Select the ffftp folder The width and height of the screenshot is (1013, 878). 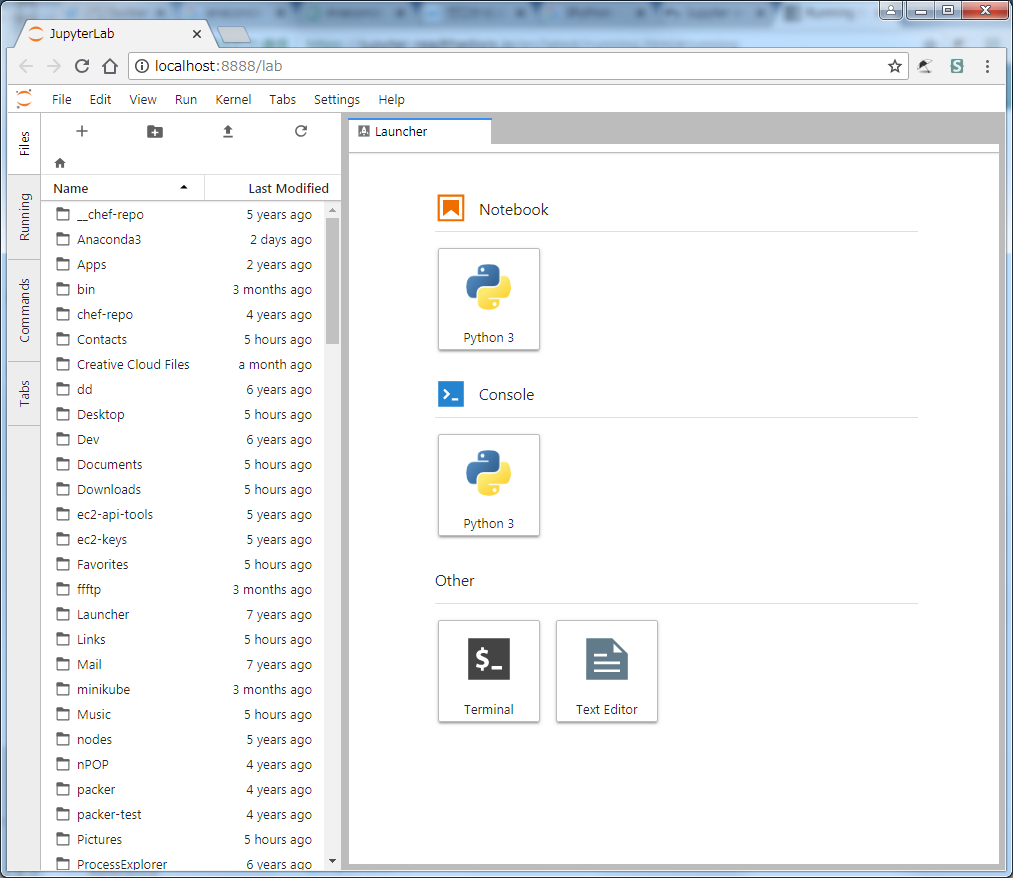click(183, 589)
